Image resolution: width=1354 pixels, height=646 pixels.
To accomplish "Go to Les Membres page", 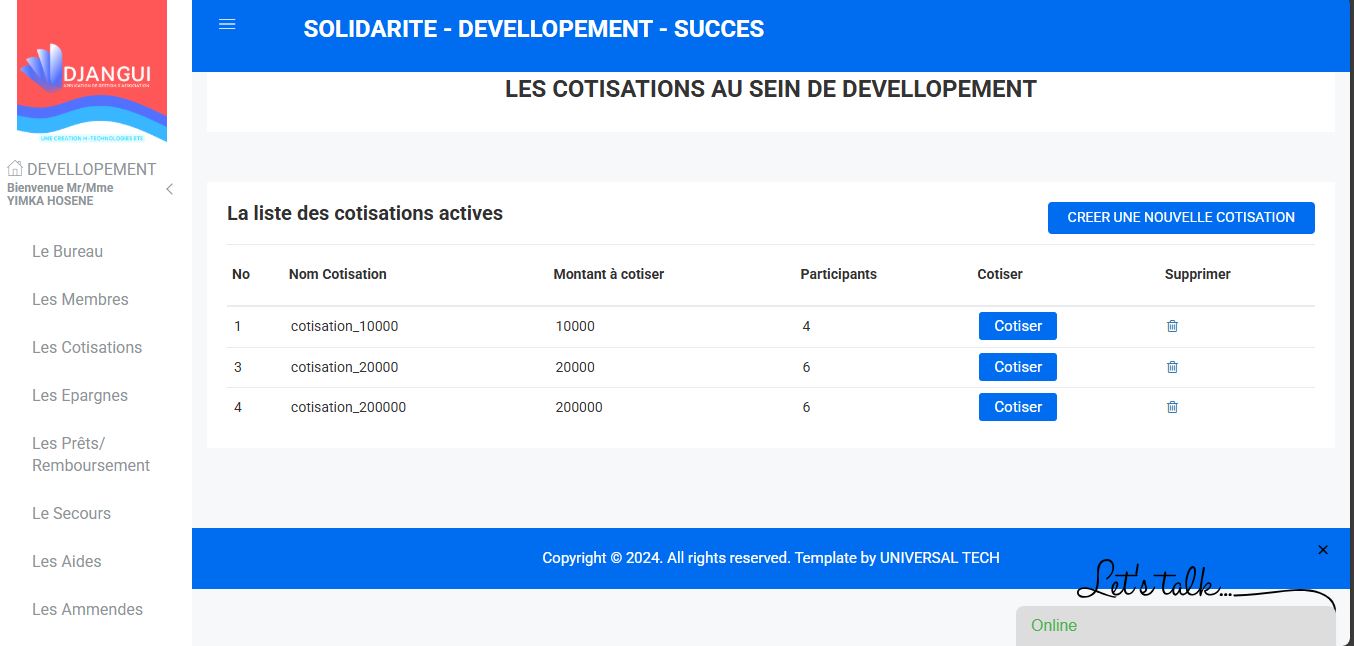I will click(x=80, y=300).
